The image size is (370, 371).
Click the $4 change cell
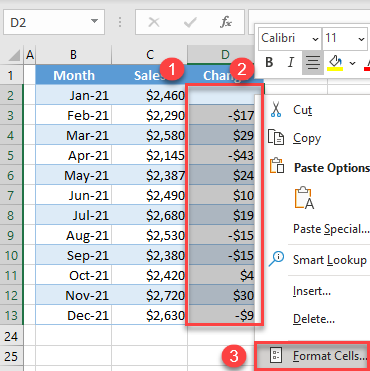point(222,275)
